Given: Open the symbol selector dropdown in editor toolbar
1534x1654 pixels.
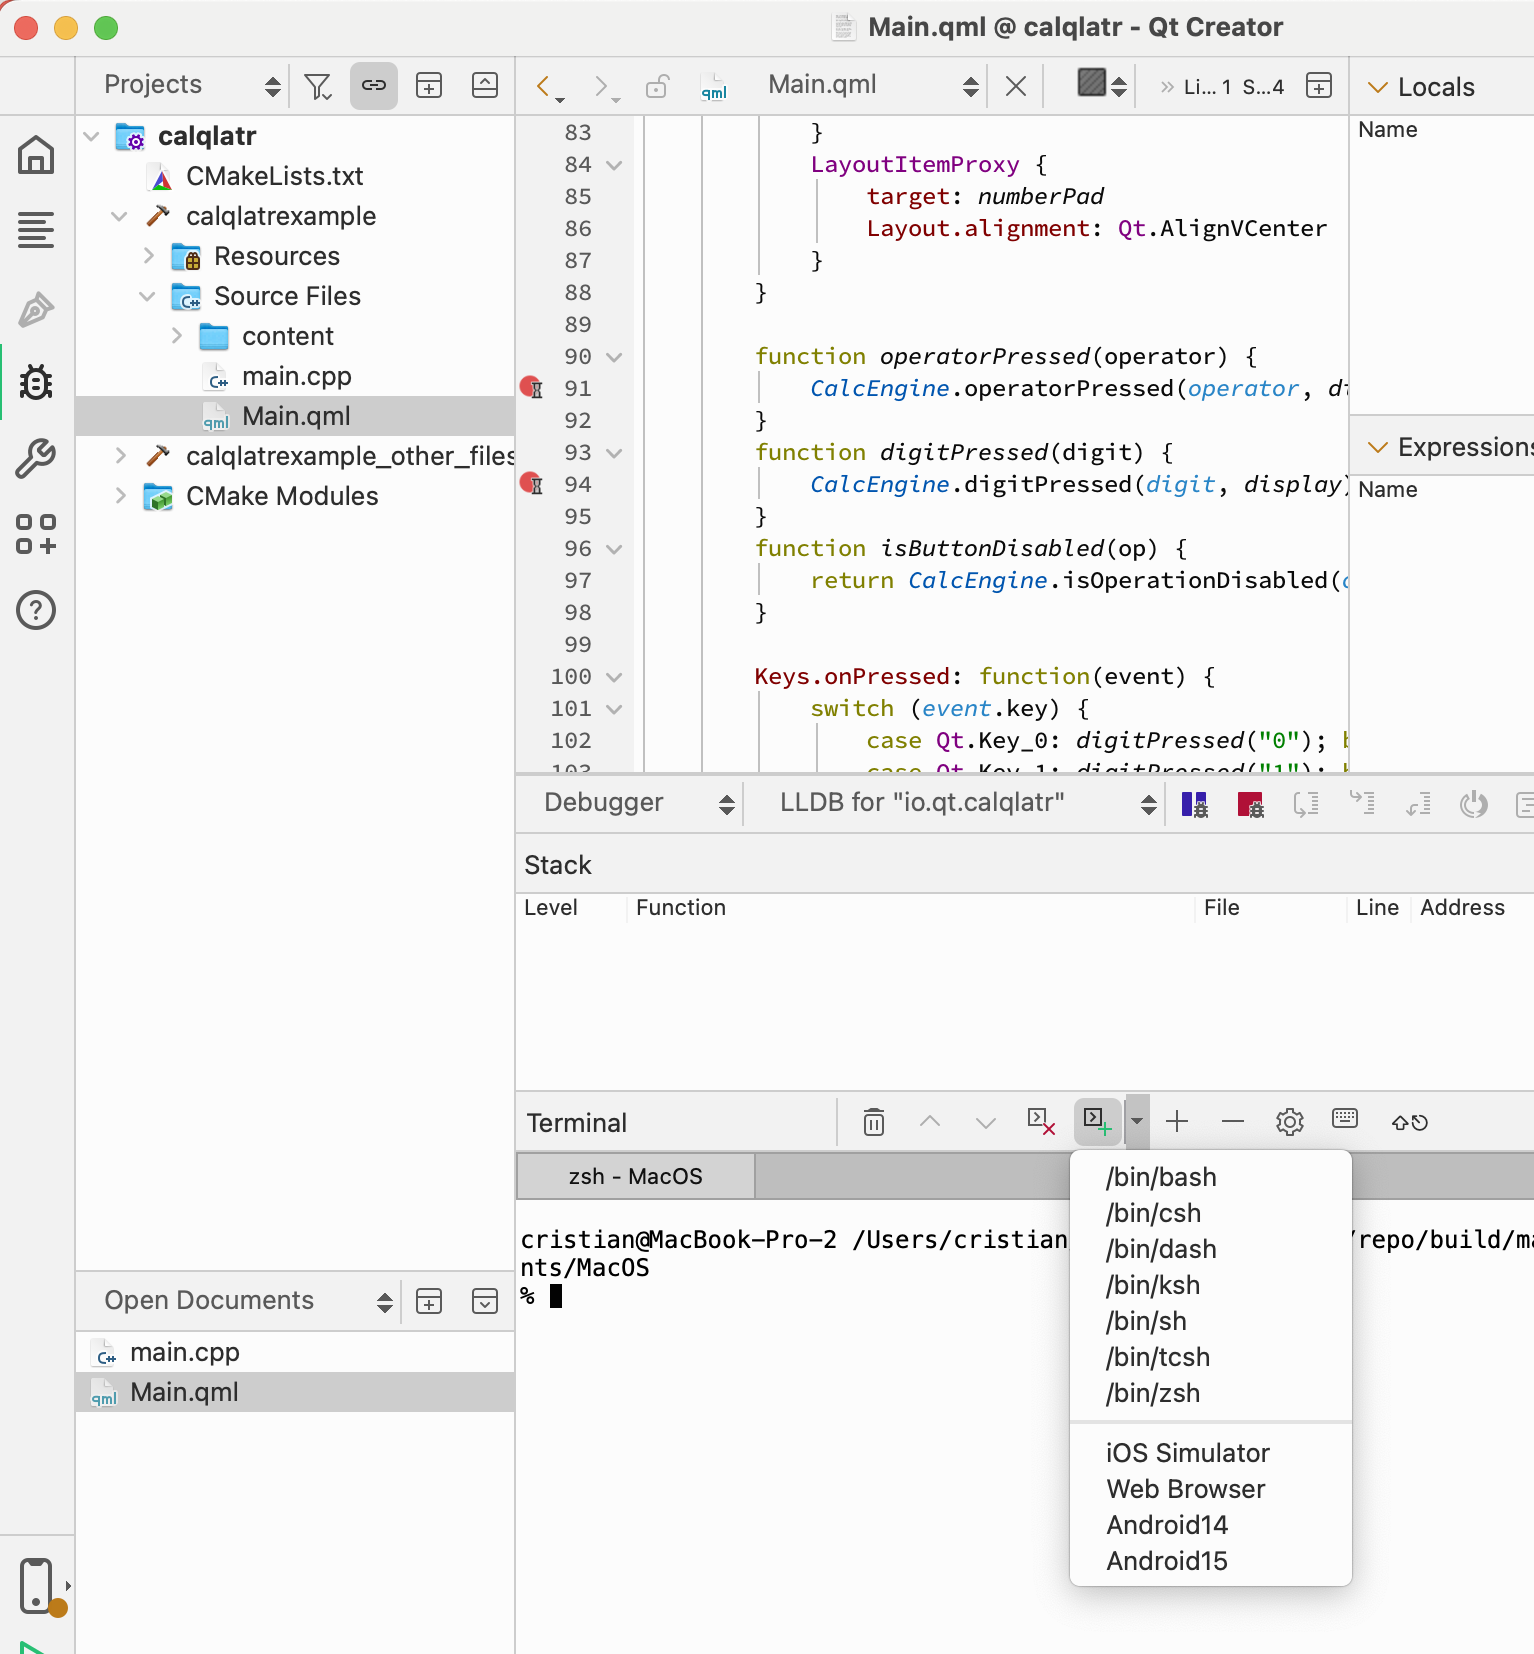Looking at the screenshot, I should [1103, 84].
